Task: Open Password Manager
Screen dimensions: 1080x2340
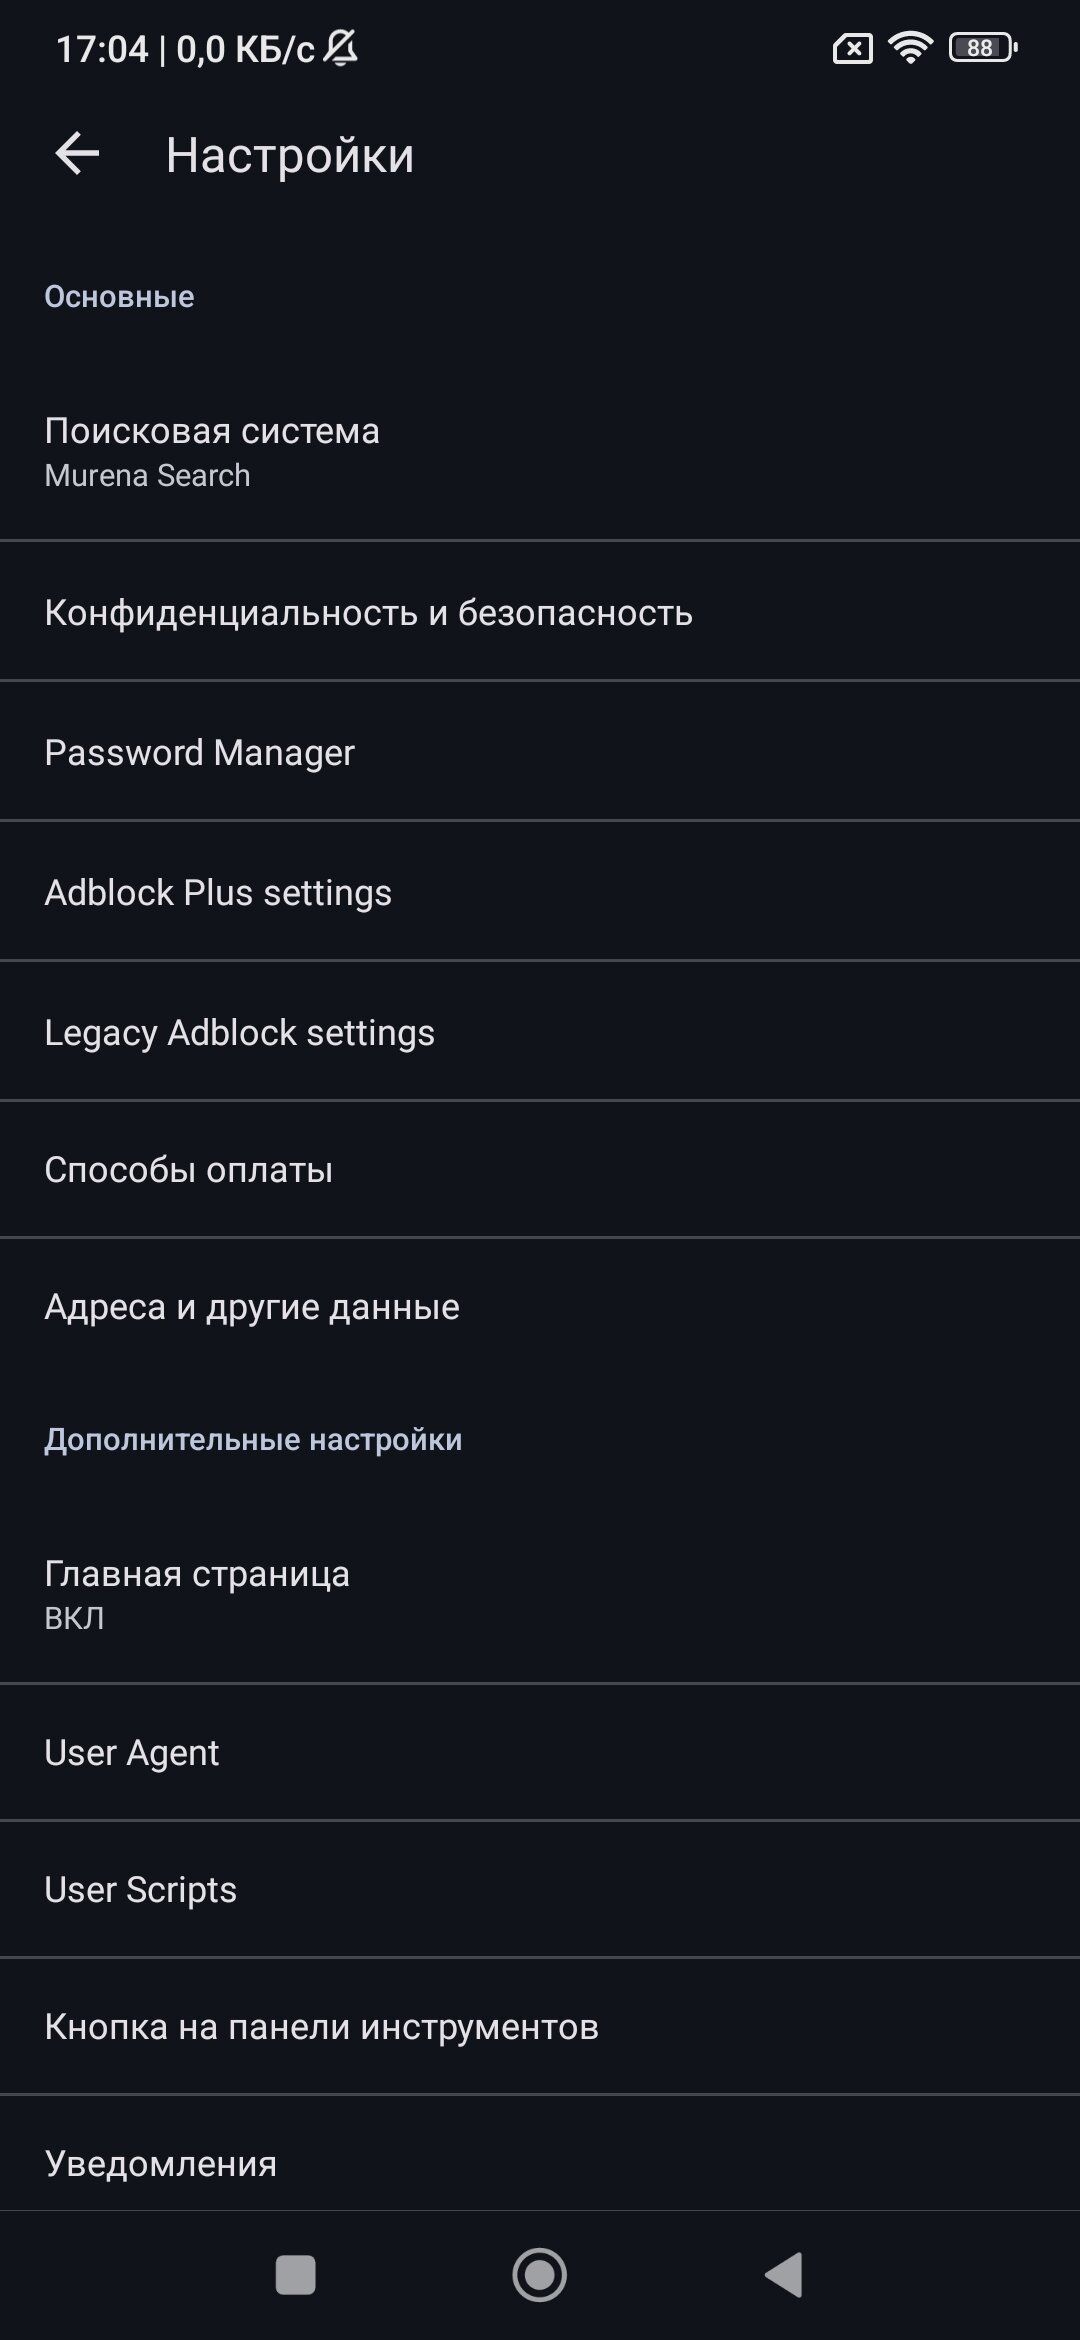Action: pyautogui.click(x=540, y=752)
